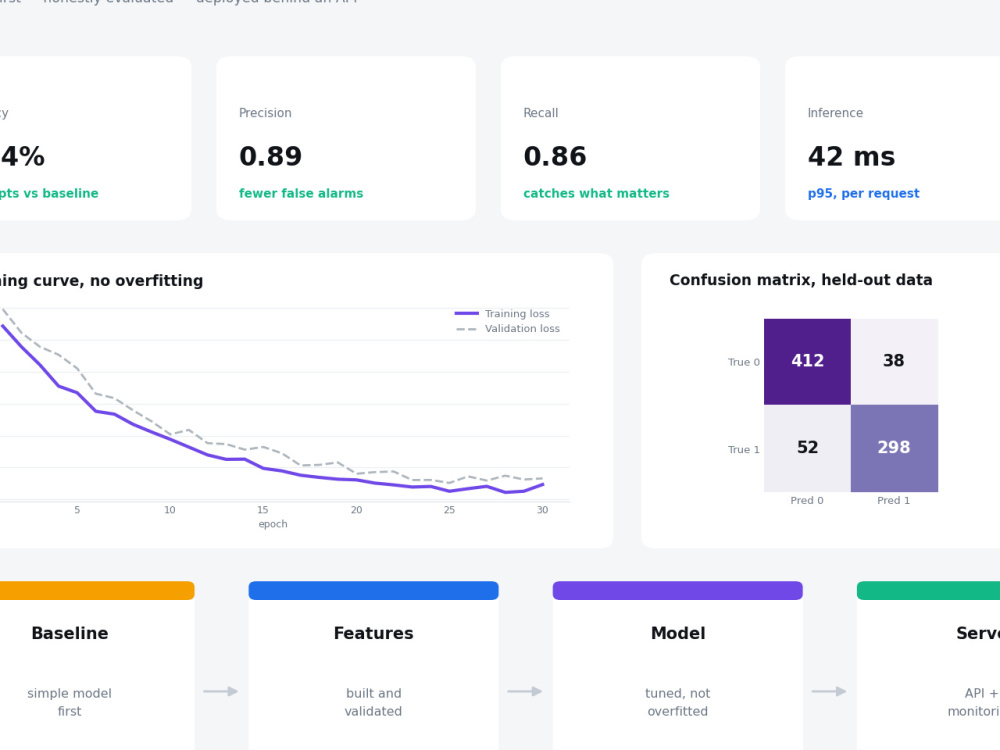Click the confusion matrix cell 298
This screenshot has width=1000, height=750.
894,448
